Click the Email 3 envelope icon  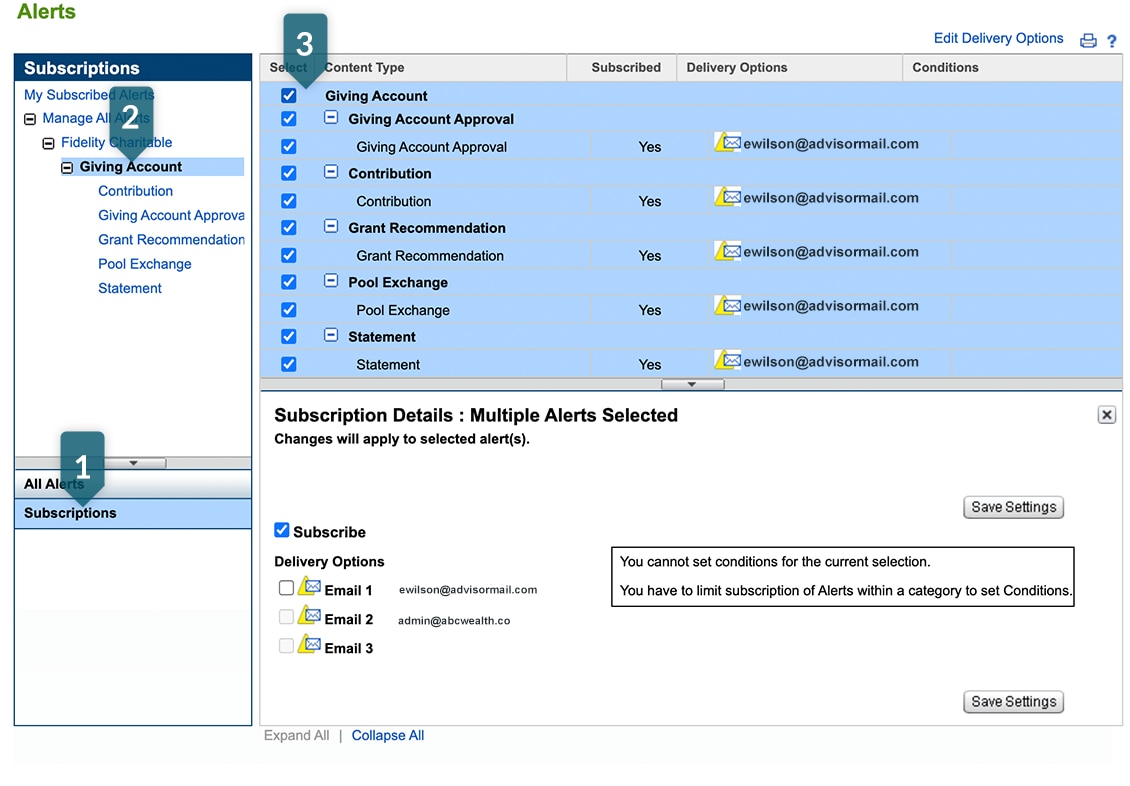pyautogui.click(x=309, y=644)
